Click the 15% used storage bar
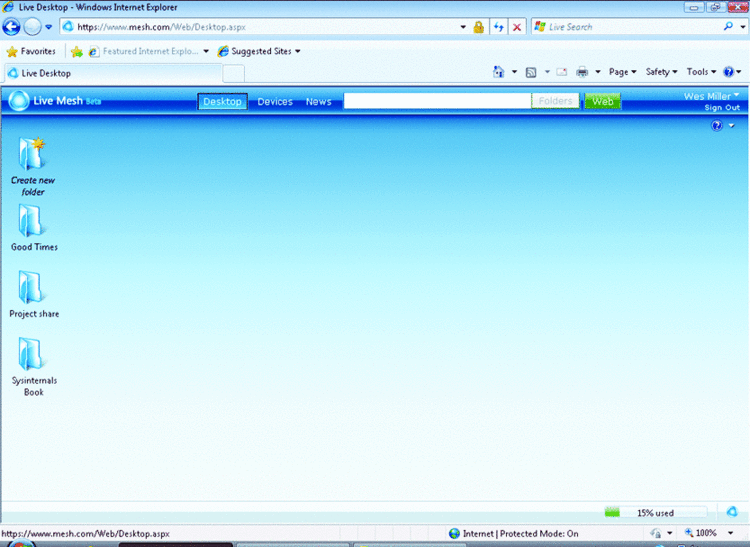 point(656,513)
